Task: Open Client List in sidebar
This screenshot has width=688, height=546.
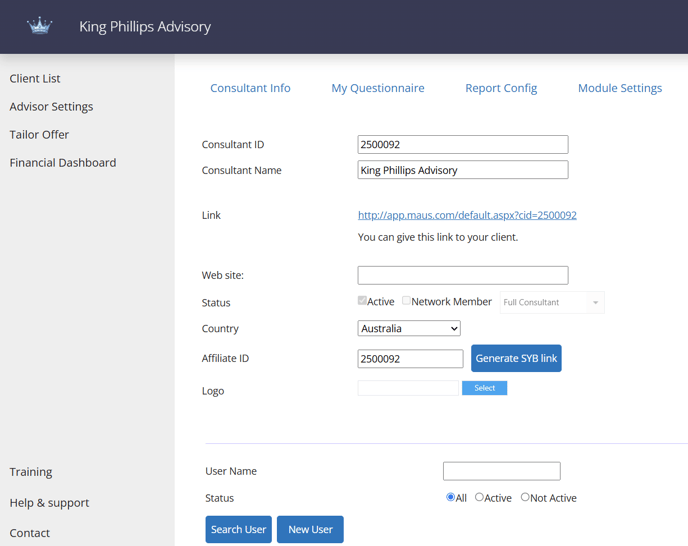Action: [x=35, y=79]
